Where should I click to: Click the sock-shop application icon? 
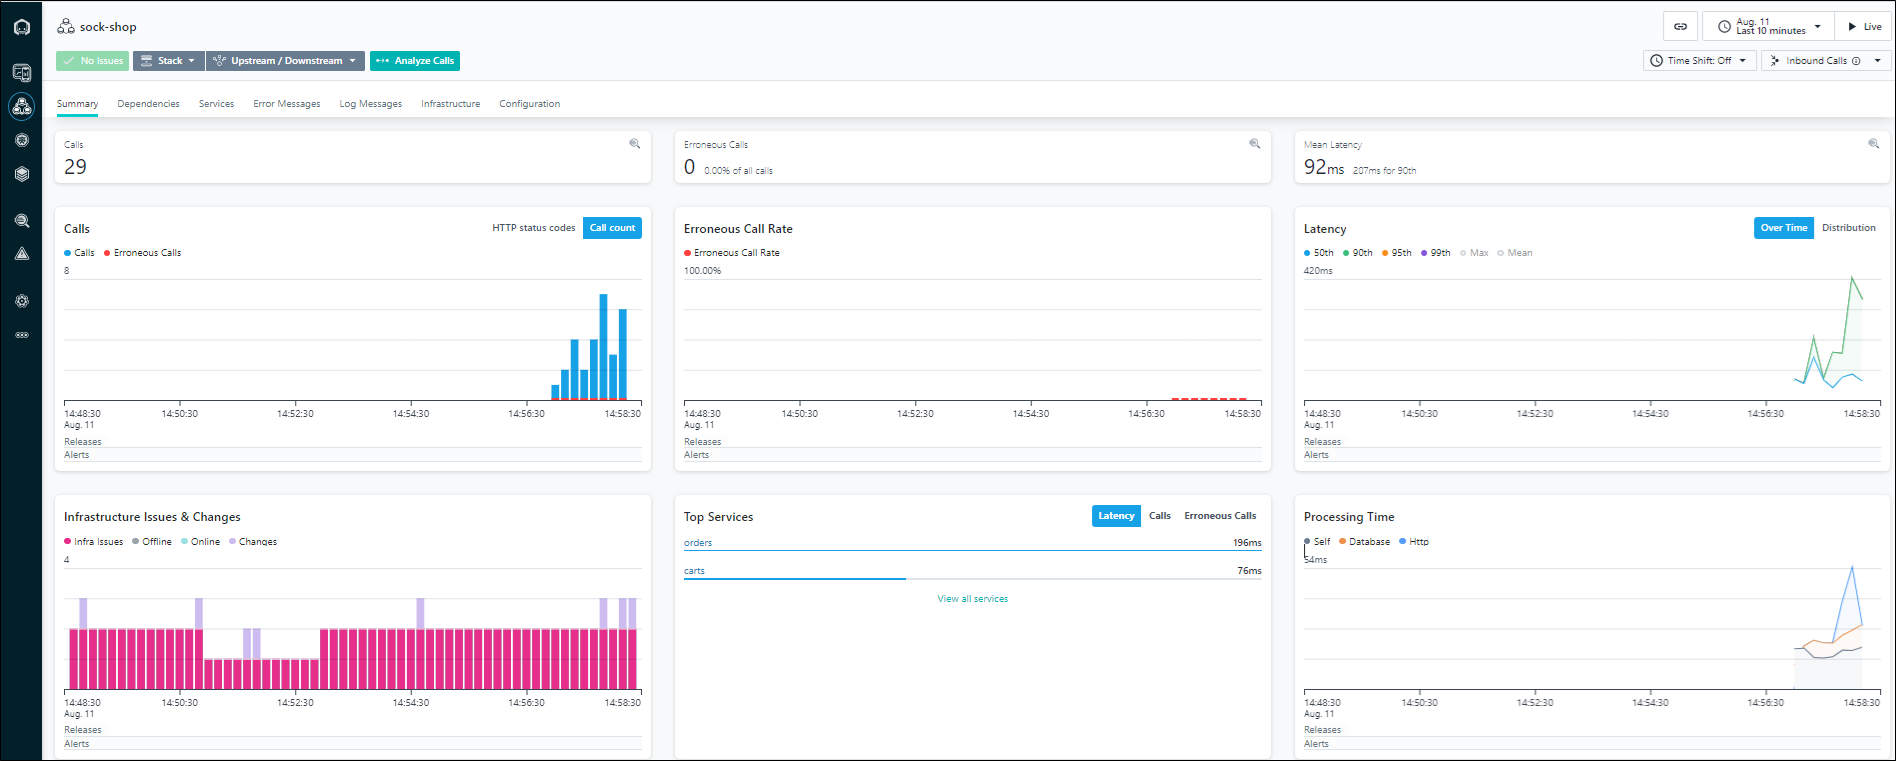click(x=66, y=26)
